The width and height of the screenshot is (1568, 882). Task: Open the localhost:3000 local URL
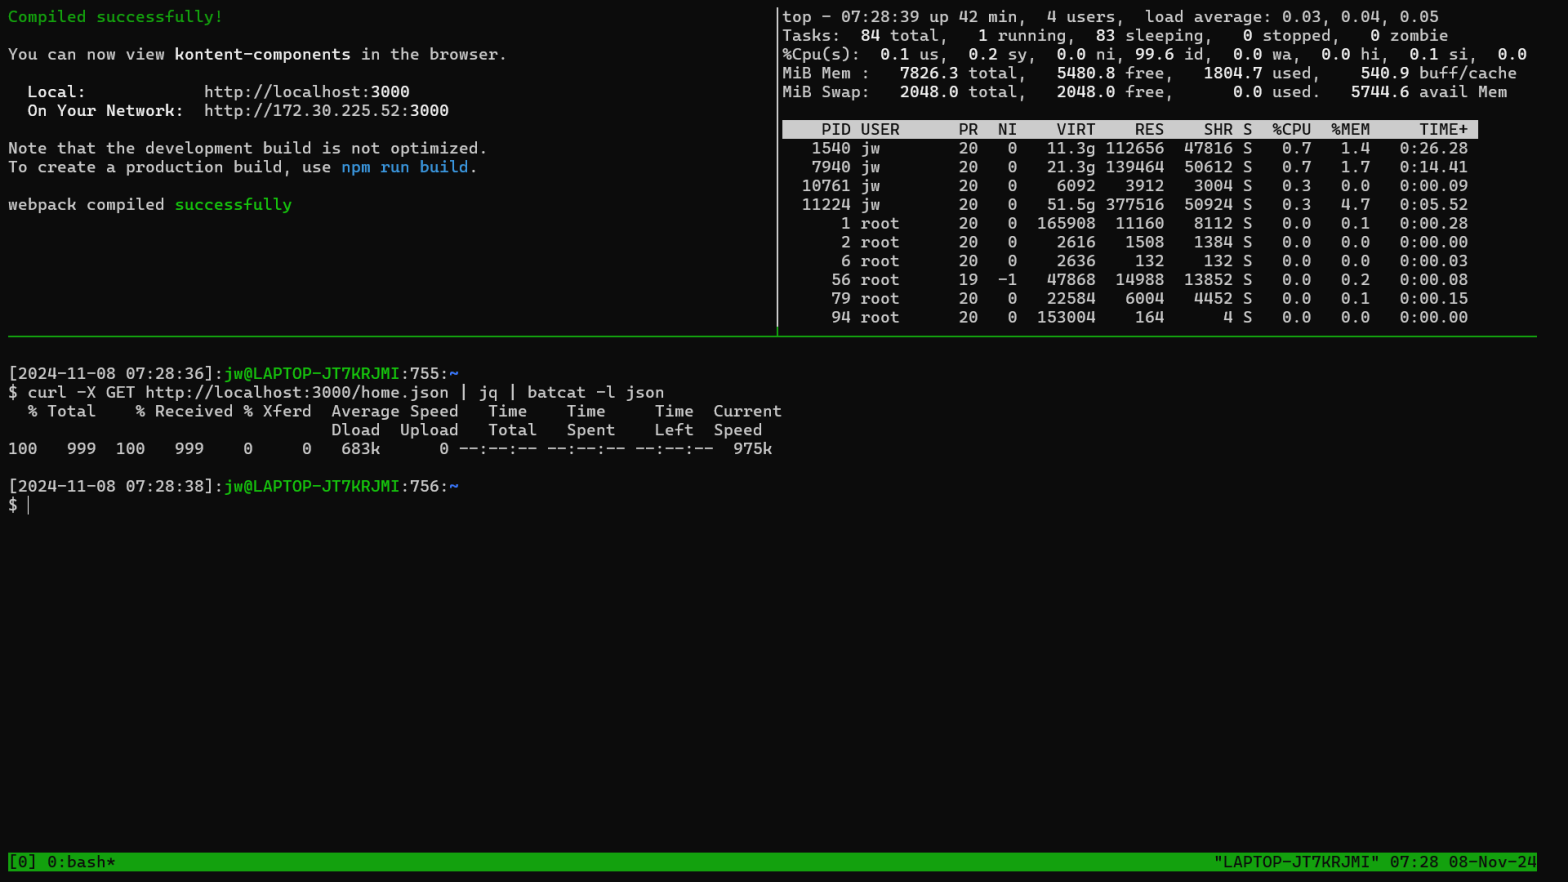point(306,92)
